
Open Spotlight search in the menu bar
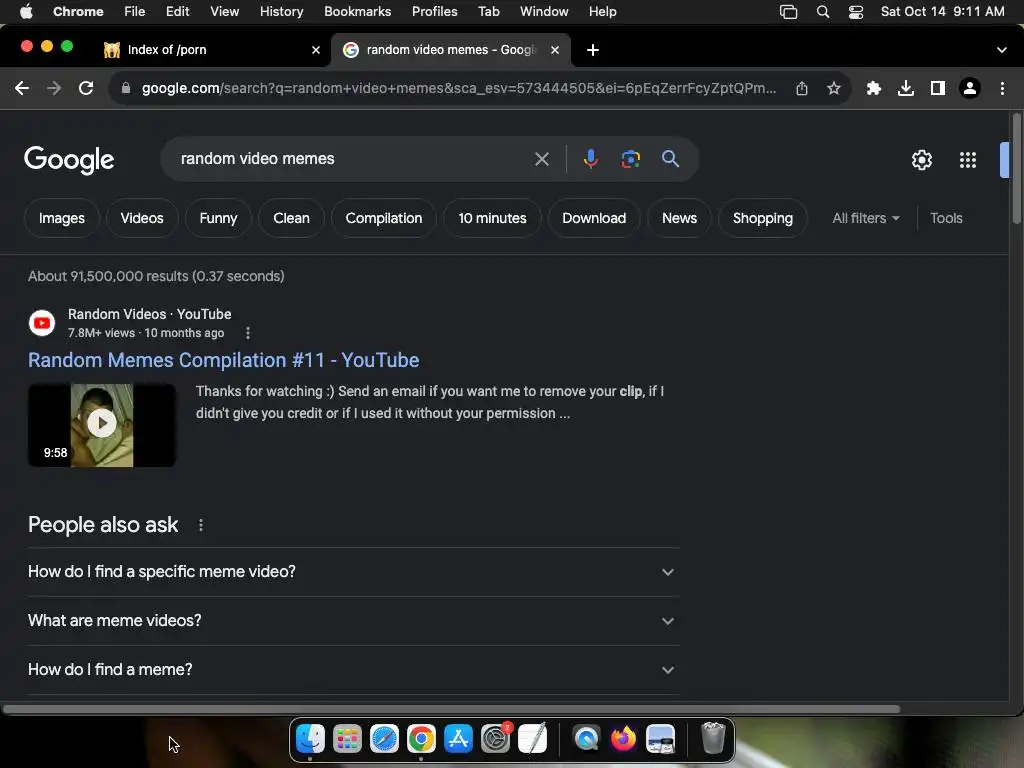pyautogui.click(x=823, y=12)
